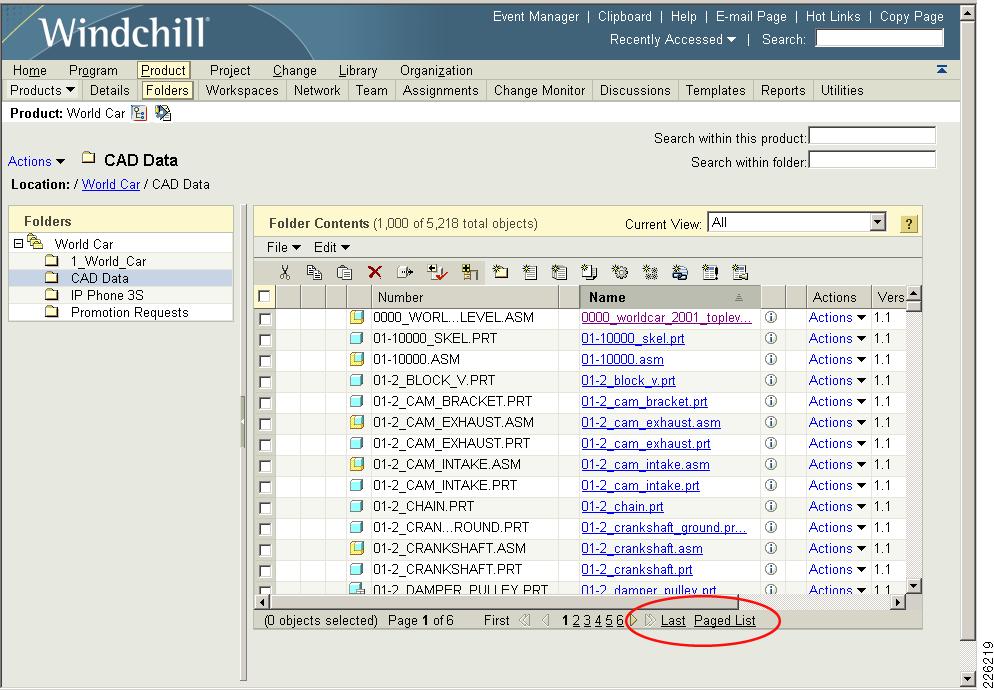994x690 pixels.
Task: Select the 01-2_CAM_EXHAUST.ASM row checkbox
Action: click(x=265, y=423)
